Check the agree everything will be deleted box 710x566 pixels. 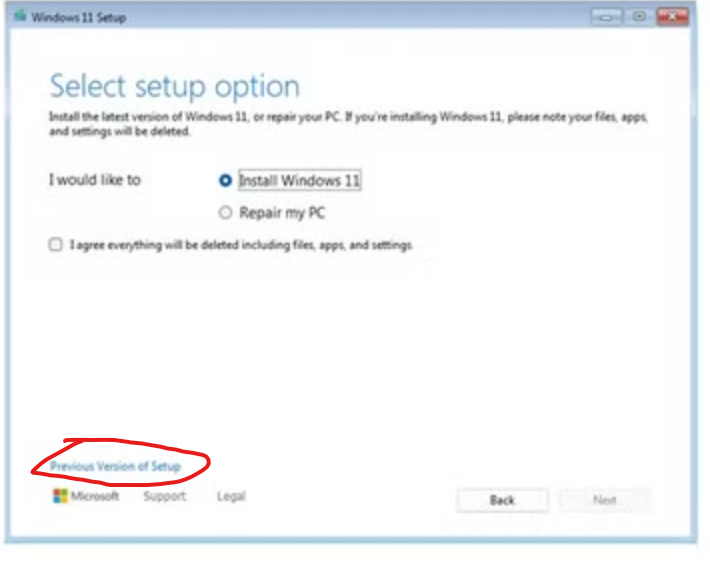[x=55, y=245]
